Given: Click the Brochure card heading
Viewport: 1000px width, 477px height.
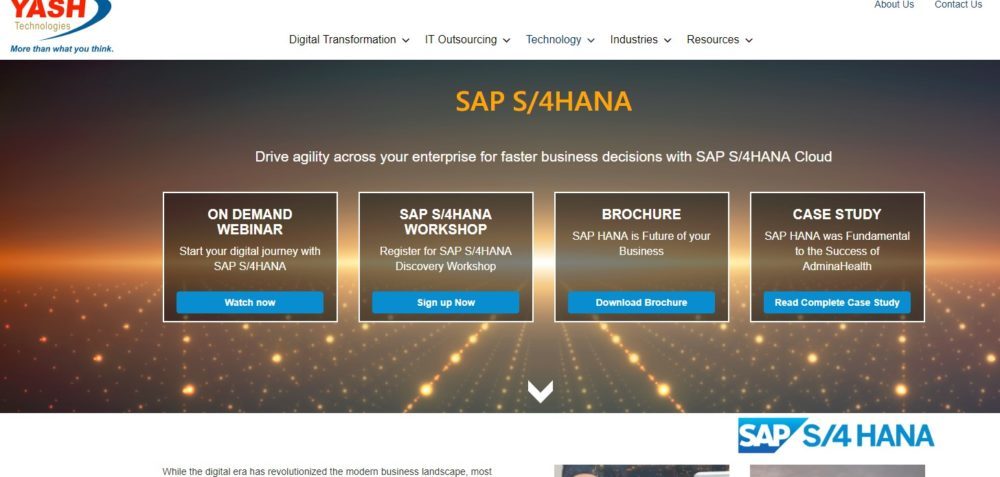Looking at the screenshot, I should pyautogui.click(x=641, y=214).
